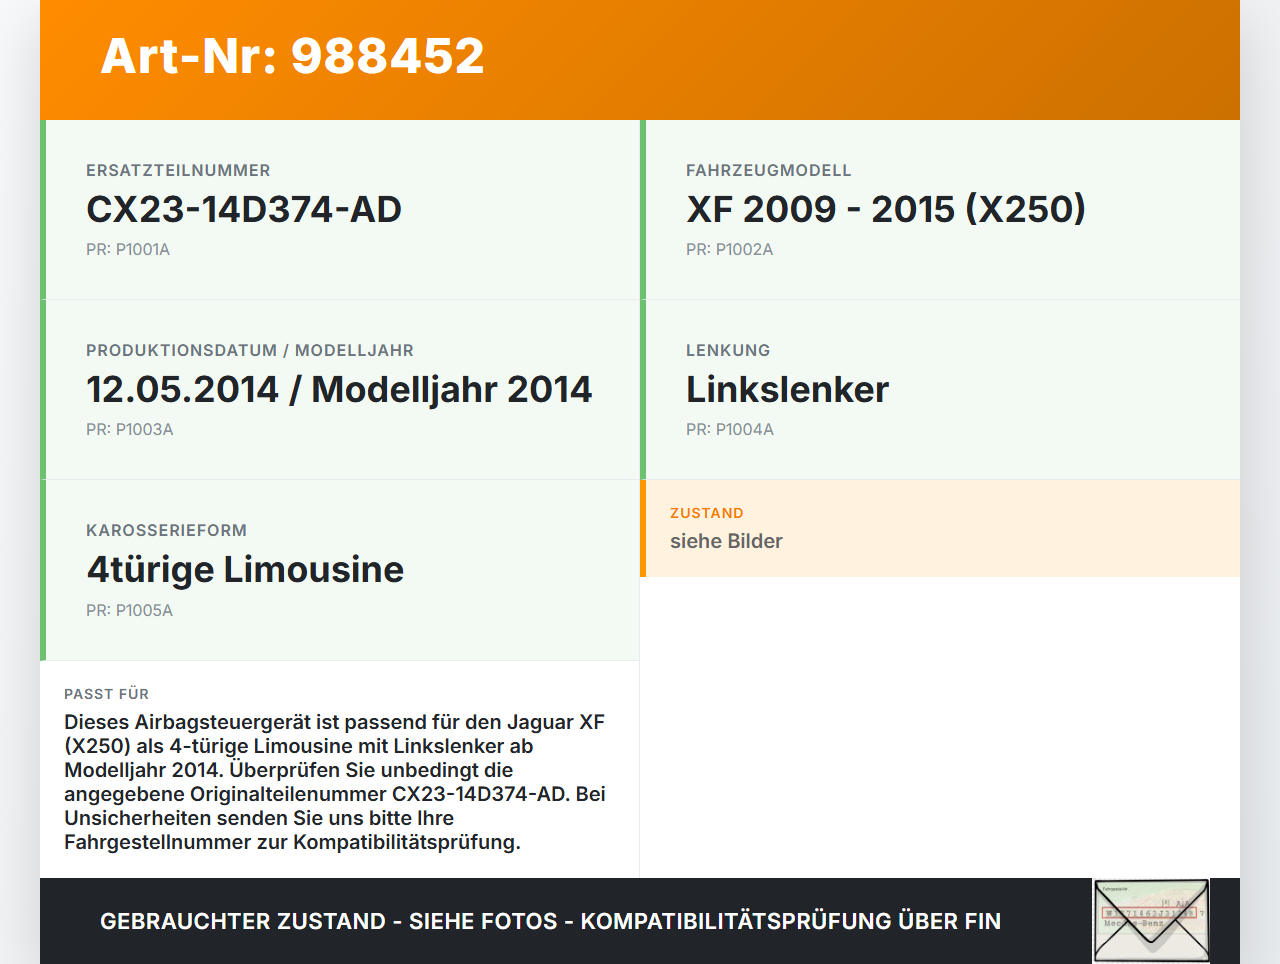Select the Karosserieform info card
The image size is (1280, 964).
point(340,569)
